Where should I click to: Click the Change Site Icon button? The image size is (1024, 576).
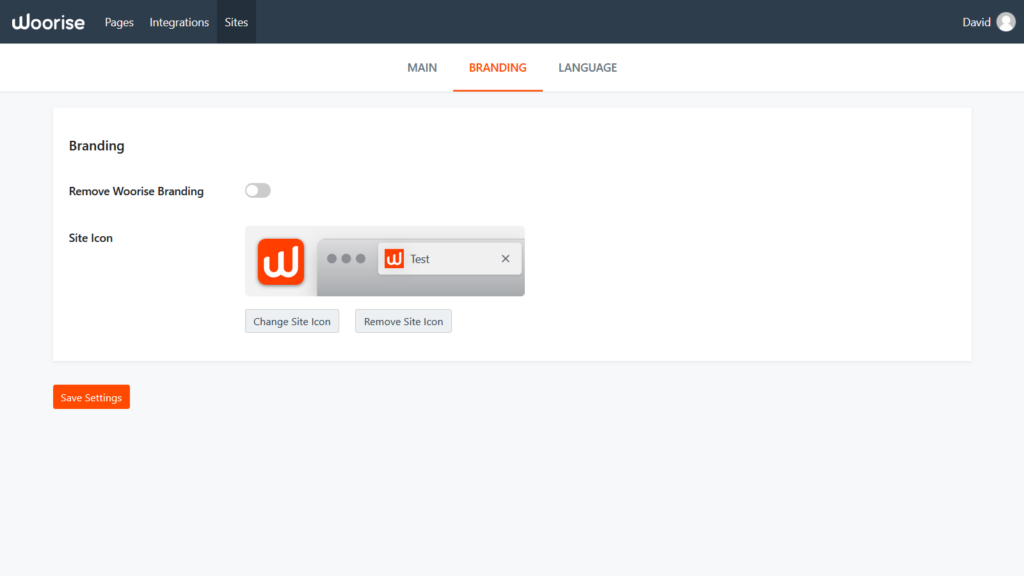click(292, 321)
